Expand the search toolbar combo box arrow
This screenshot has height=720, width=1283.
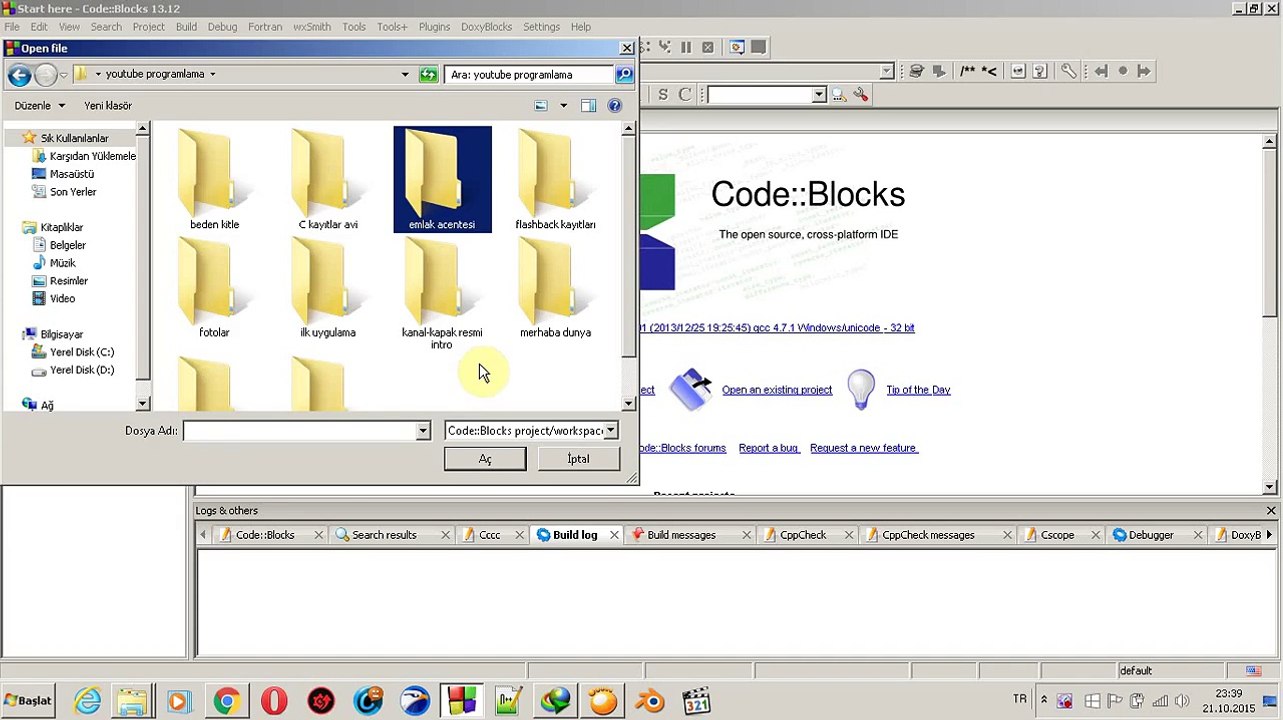coord(818,95)
